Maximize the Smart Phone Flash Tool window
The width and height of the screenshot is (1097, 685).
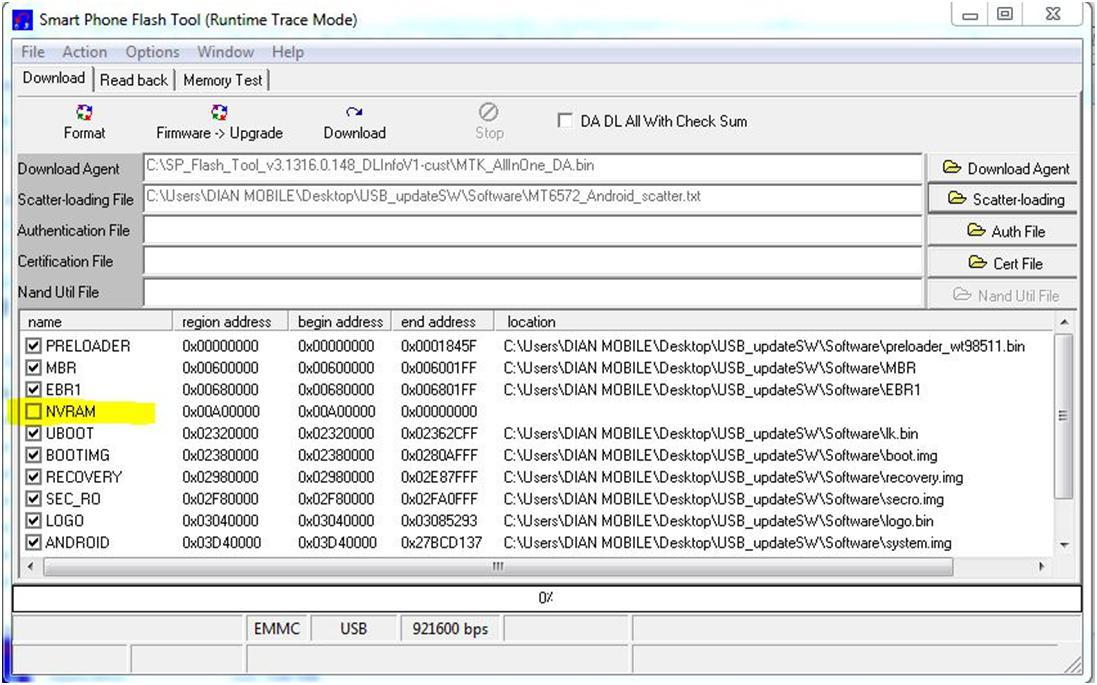point(1005,14)
